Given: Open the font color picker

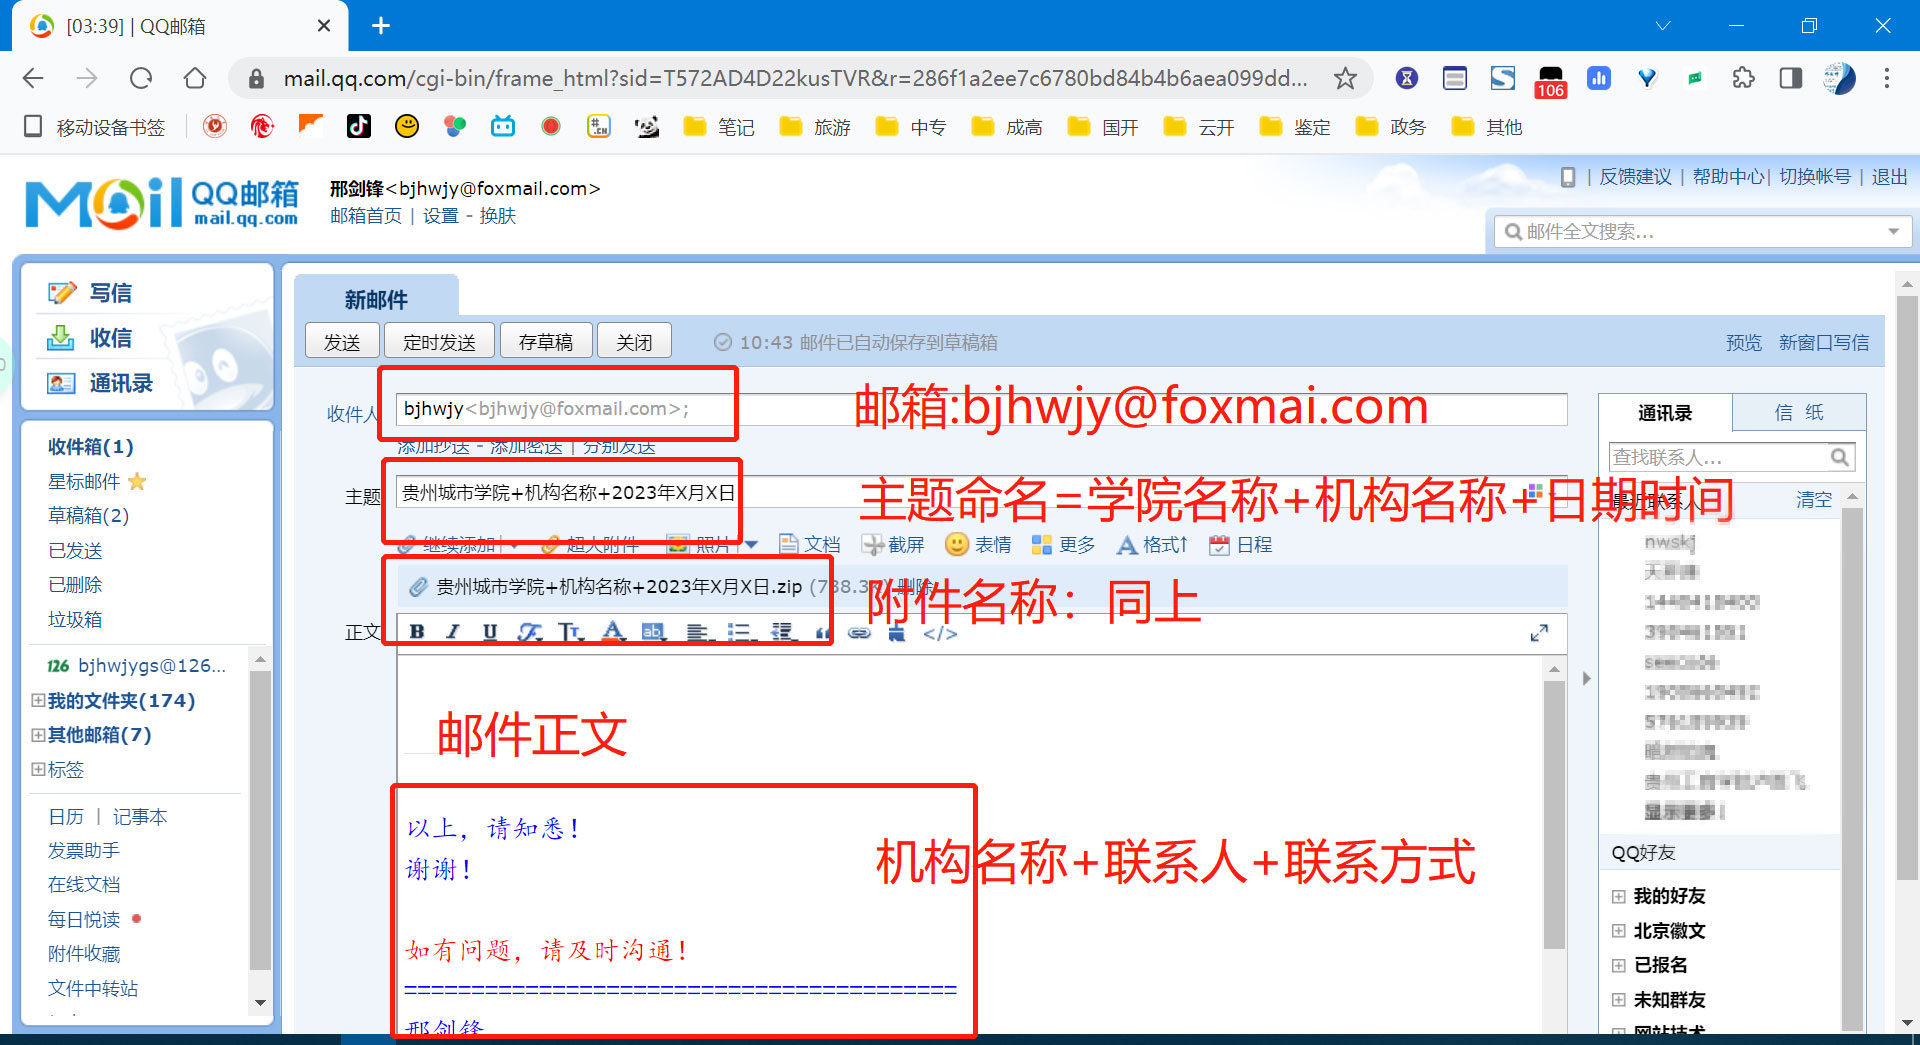Looking at the screenshot, I should point(613,632).
